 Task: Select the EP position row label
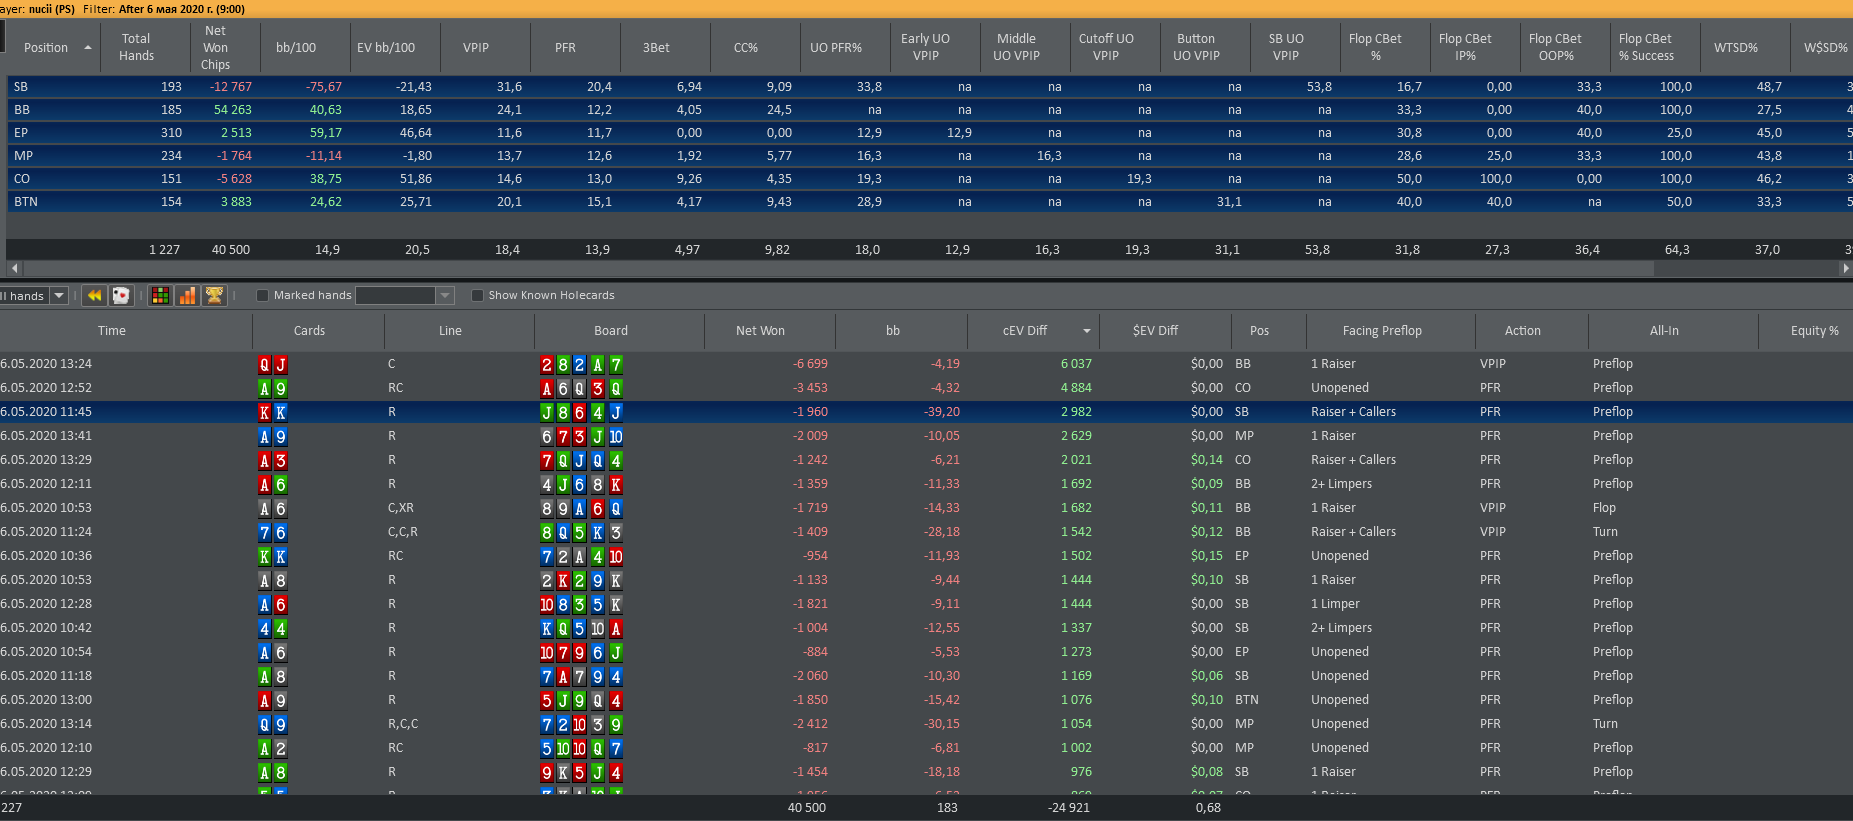point(21,133)
